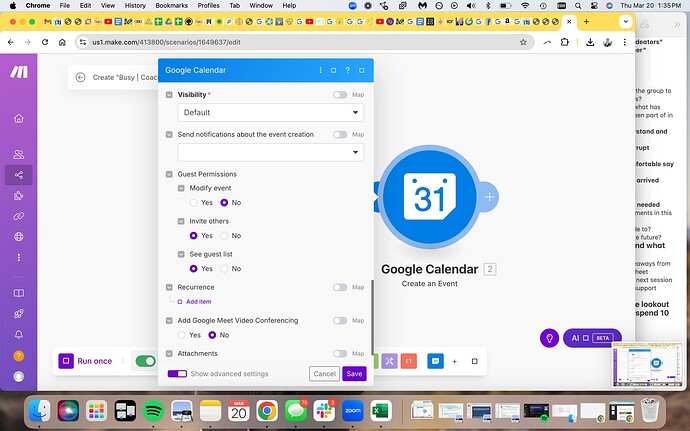Click Add item under Recurrence
690x431 pixels.
point(198,302)
